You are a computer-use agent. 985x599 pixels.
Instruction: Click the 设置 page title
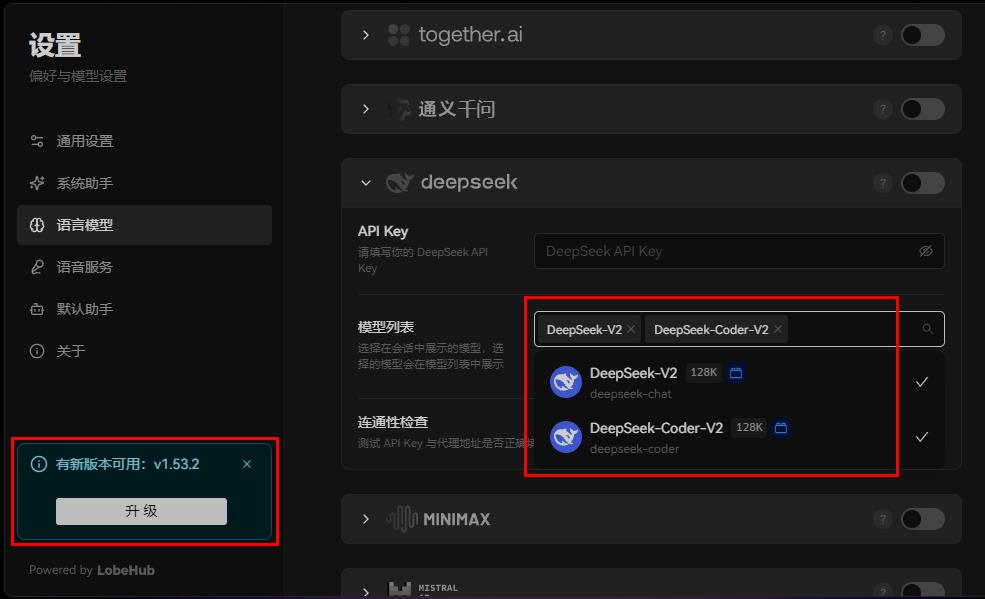pyautogui.click(x=55, y=45)
